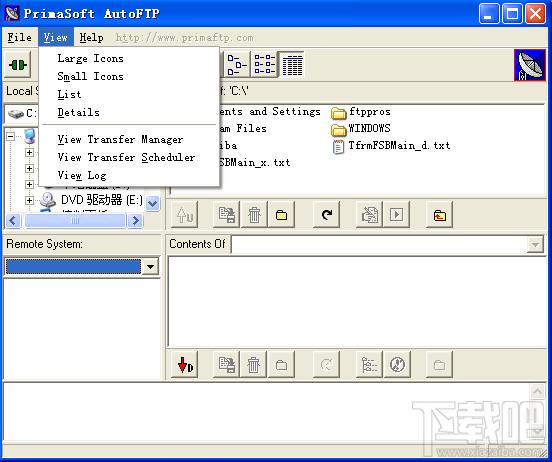Expand the second child node in the local tree
Viewport: 552px width, 462px height.
pyautogui.click(x=29, y=168)
